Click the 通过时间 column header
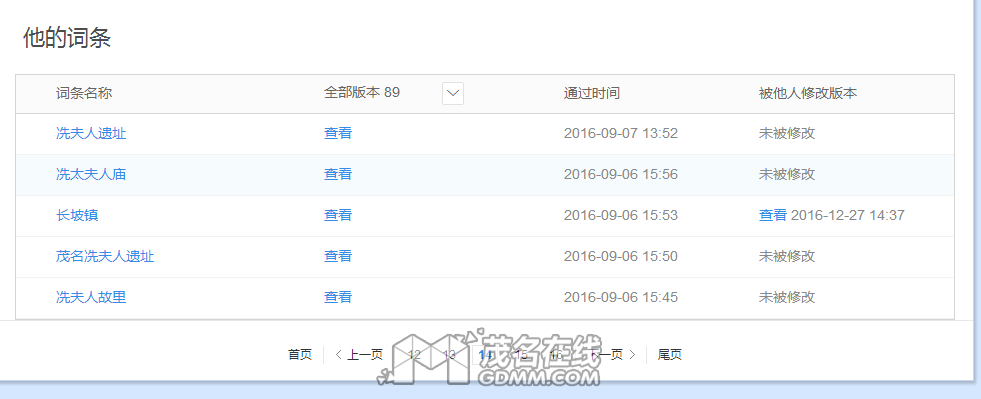 (592, 93)
